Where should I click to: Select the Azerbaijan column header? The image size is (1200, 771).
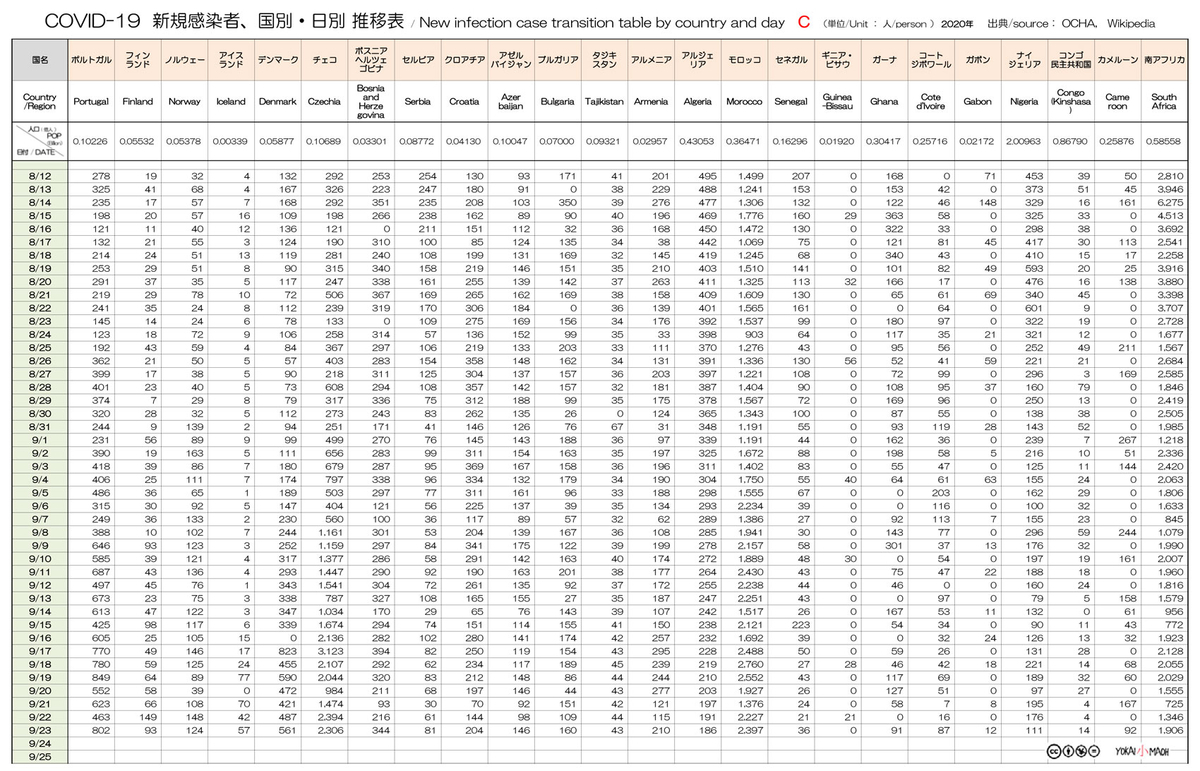click(510, 102)
